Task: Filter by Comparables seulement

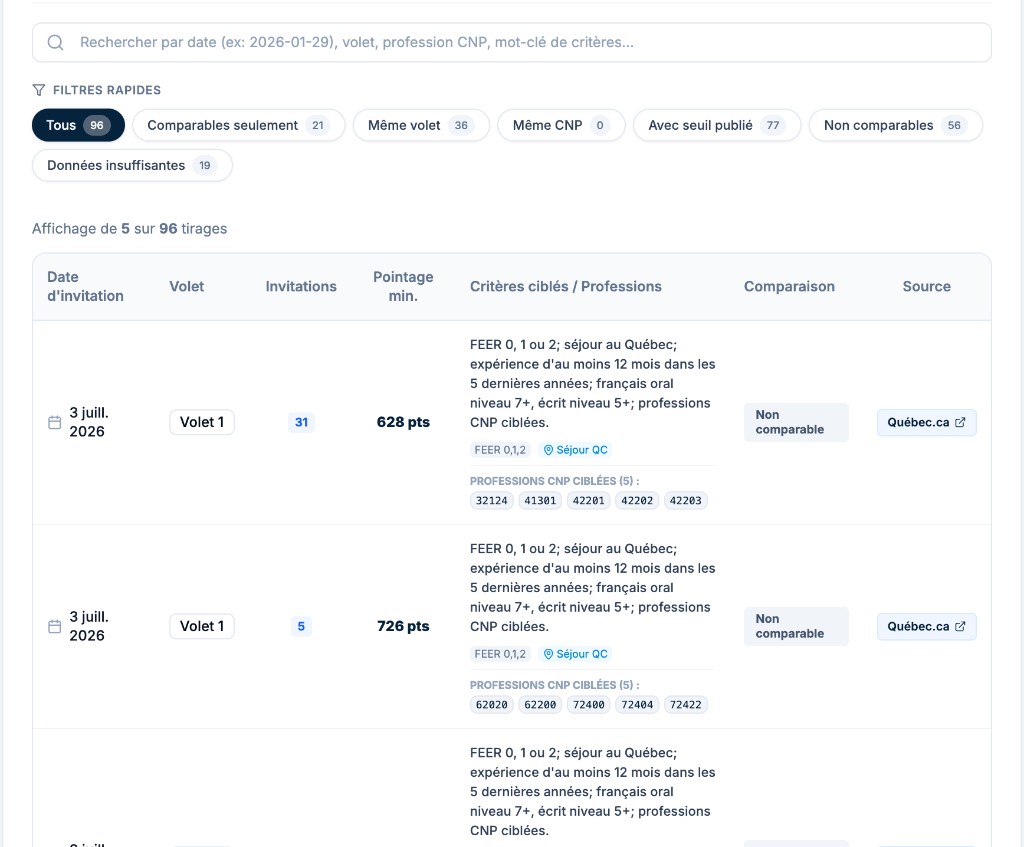Action: [x=238, y=125]
